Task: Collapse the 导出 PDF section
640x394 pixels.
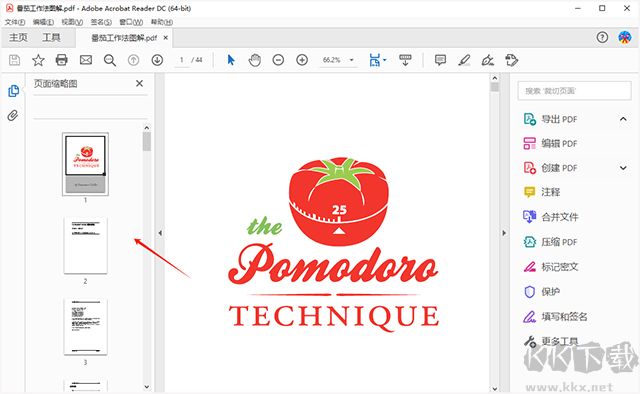Action: [x=623, y=119]
